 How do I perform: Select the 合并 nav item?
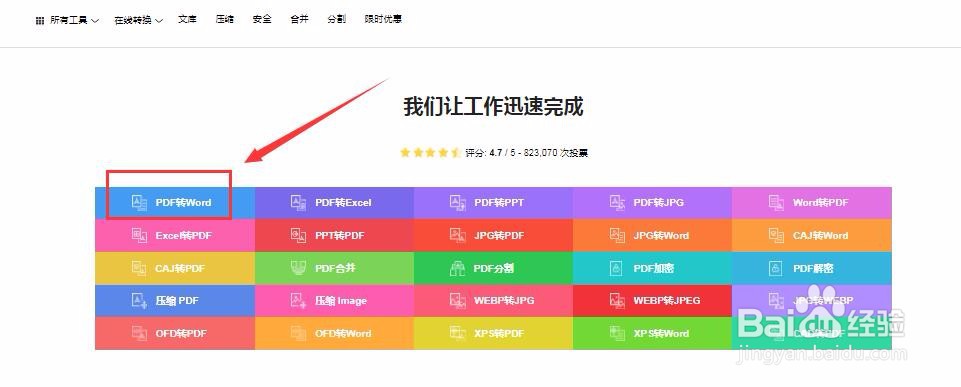pyautogui.click(x=299, y=19)
